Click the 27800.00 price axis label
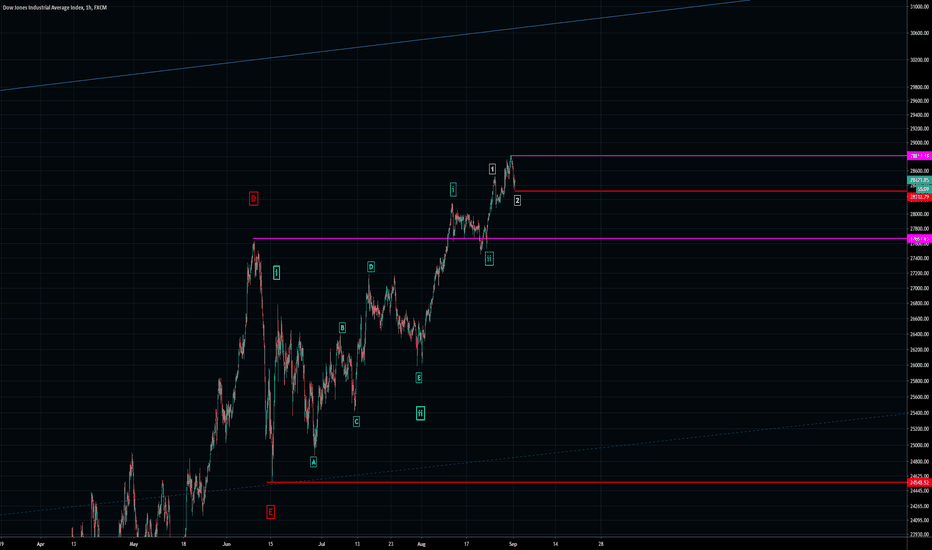932x550 pixels. point(920,229)
